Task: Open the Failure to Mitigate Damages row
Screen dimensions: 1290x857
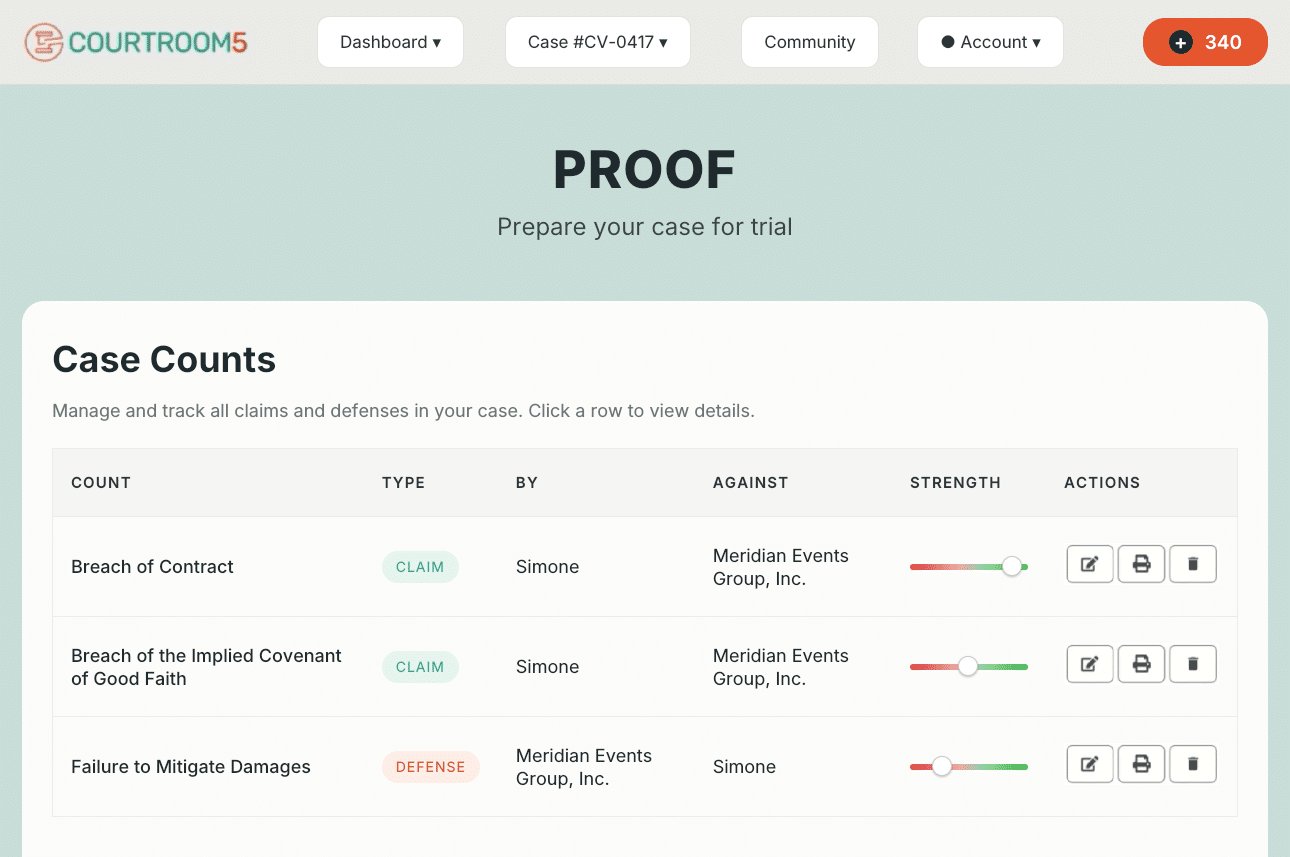Action: pyautogui.click(x=645, y=766)
